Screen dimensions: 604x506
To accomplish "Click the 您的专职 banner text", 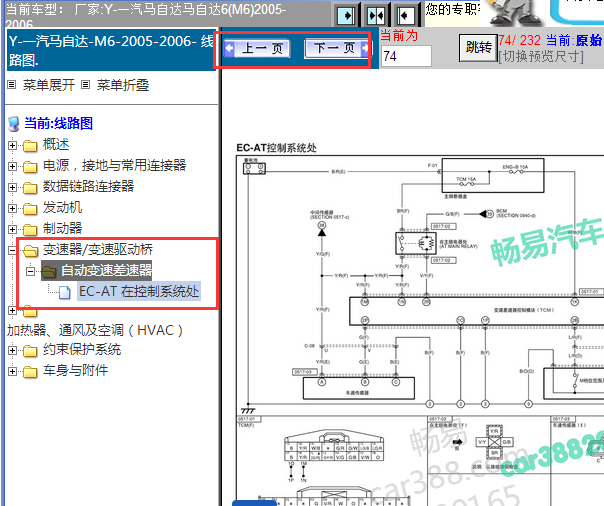I will pos(453,9).
